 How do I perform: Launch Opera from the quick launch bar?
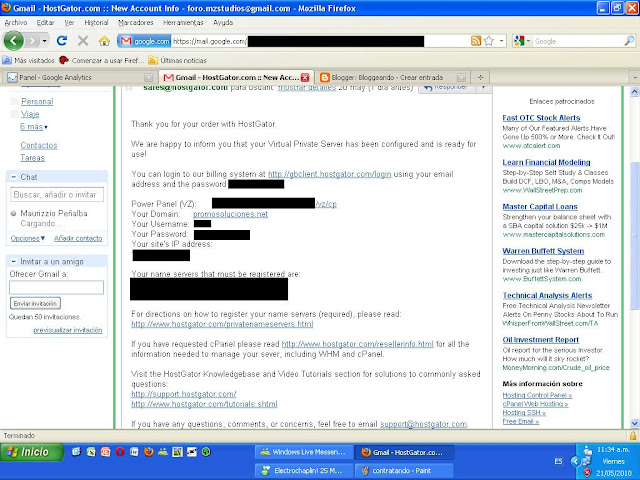[x=120, y=451]
